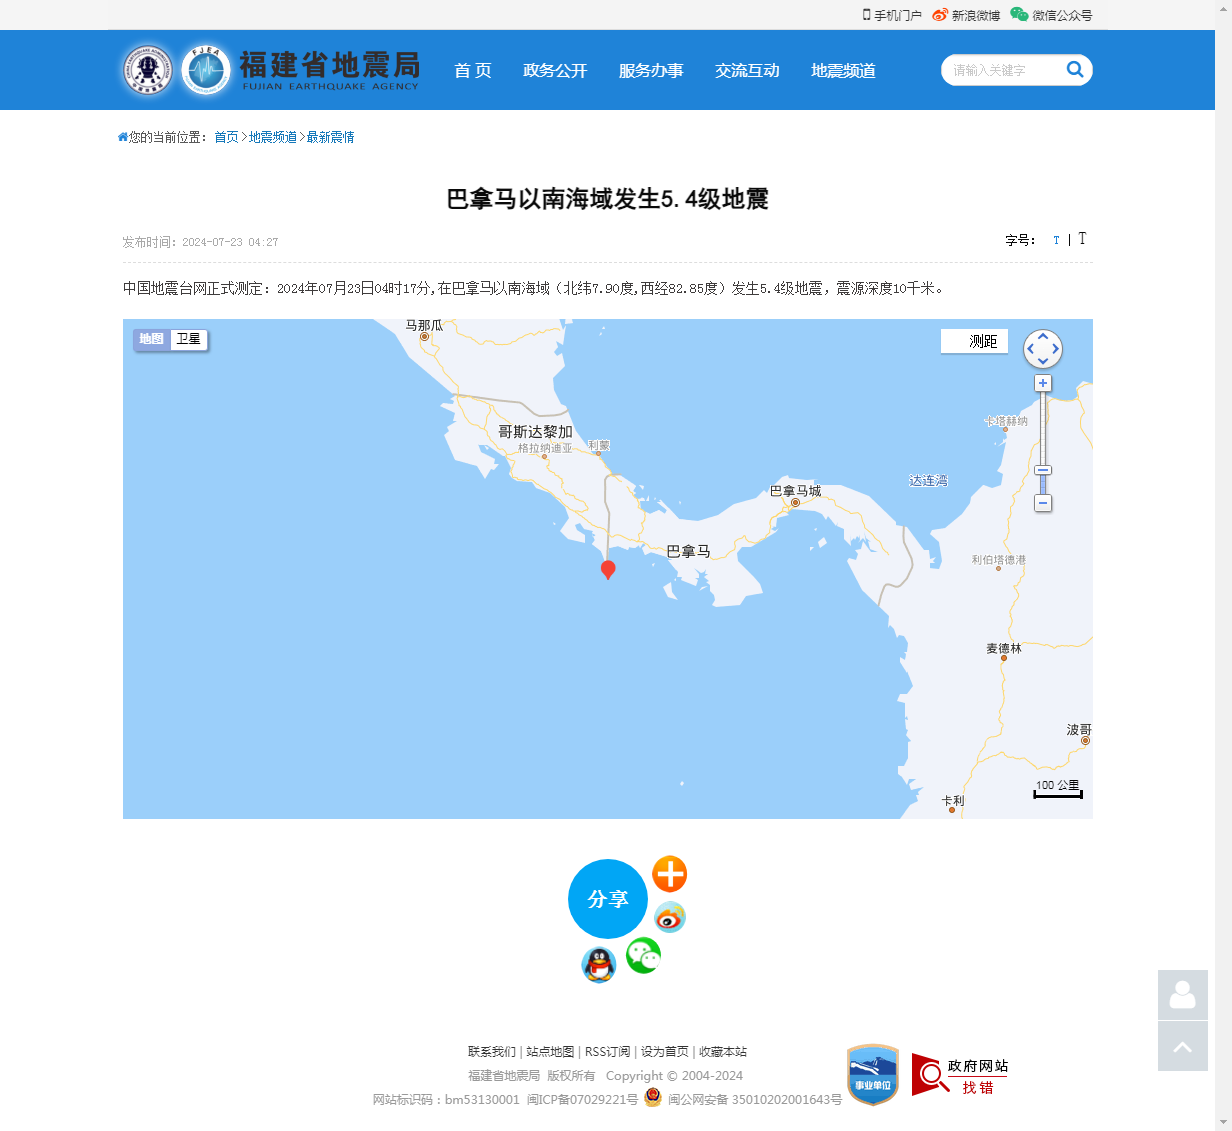Open the 地震频道 menu
Viewport: 1232px width, 1131px height.
click(x=843, y=70)
